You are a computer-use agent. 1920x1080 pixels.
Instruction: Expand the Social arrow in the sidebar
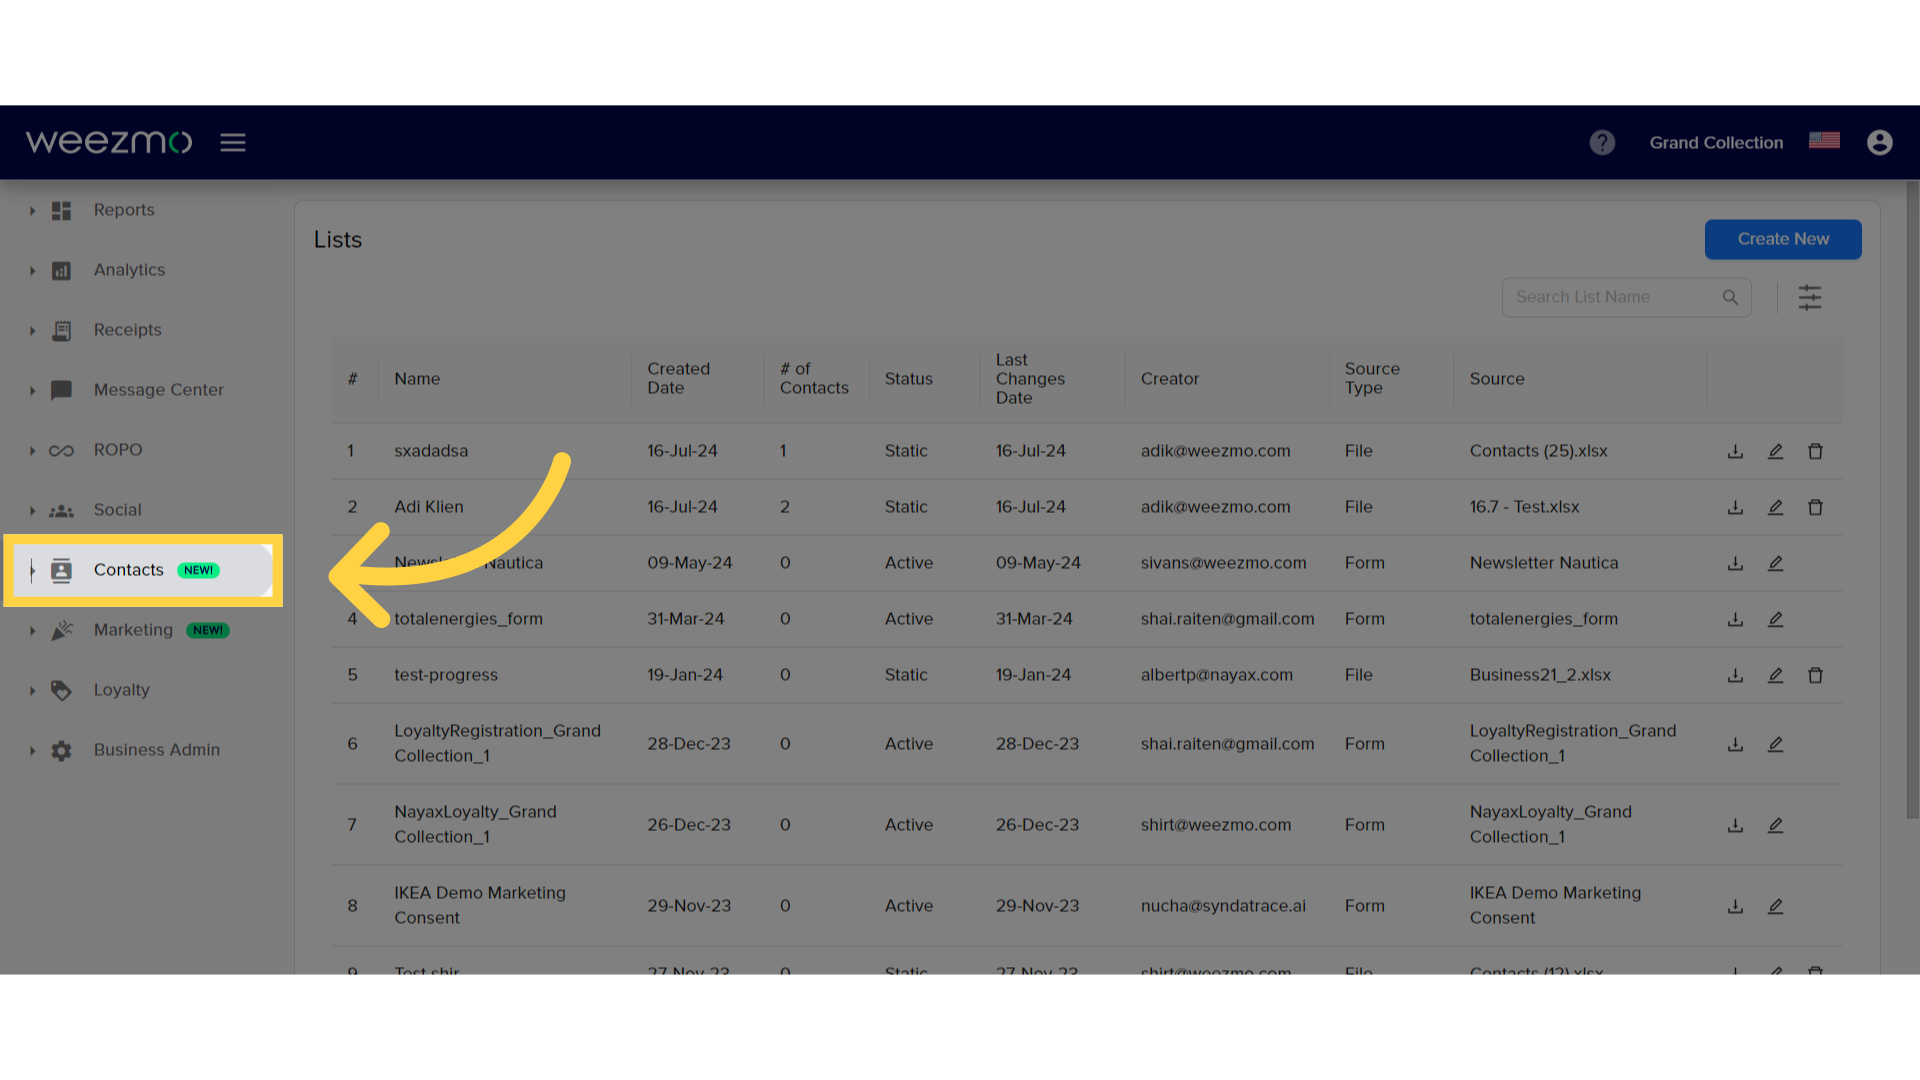[32, 511]
